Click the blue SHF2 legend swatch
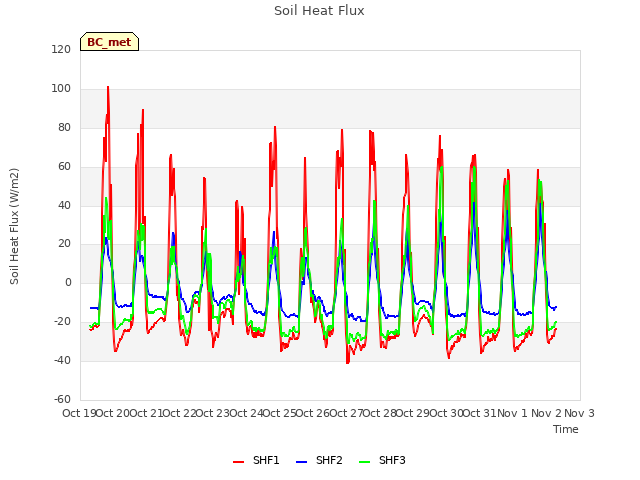Screen dimensions: 640x480 [301, 462]
